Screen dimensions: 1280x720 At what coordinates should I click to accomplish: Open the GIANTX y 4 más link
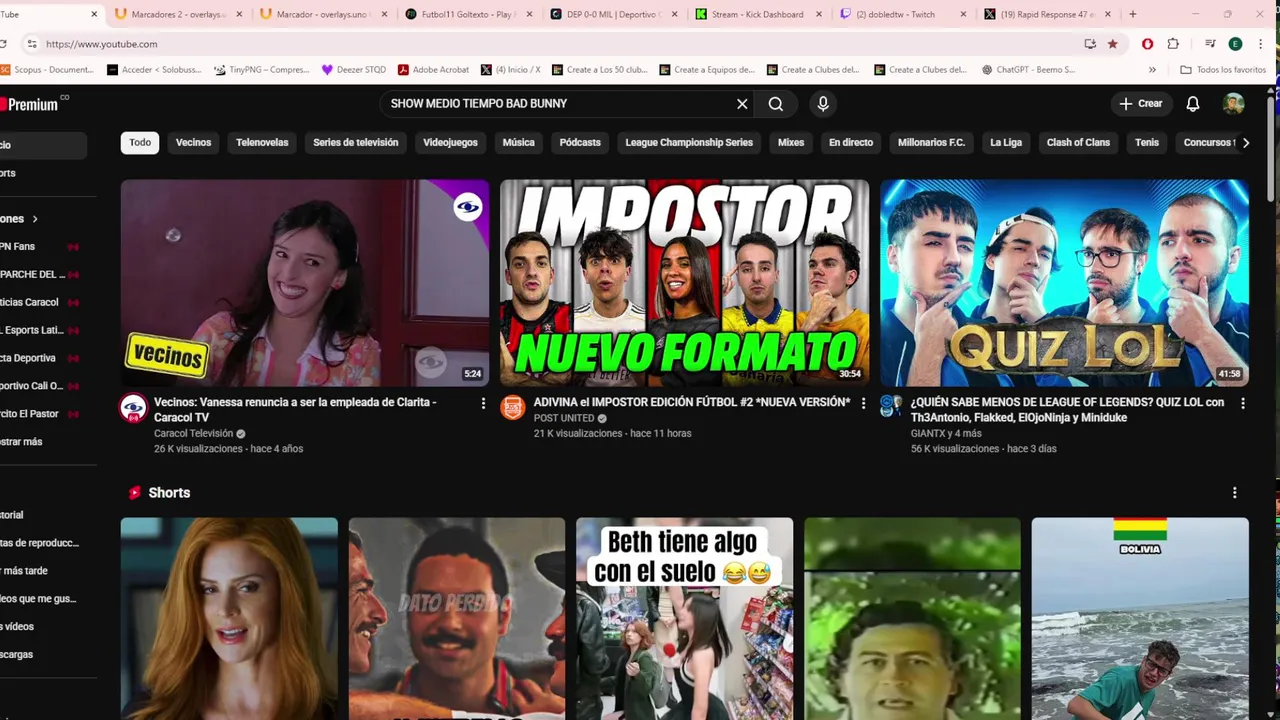[946, 434]
